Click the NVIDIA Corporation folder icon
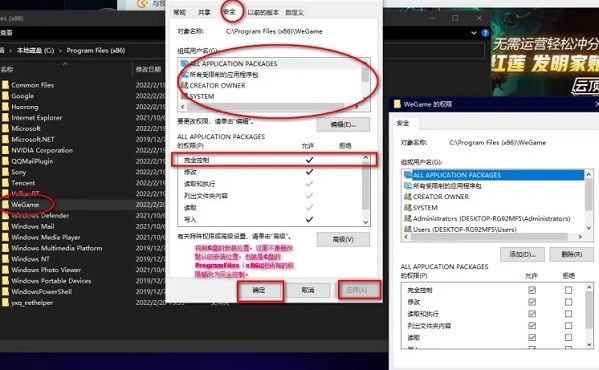This screenshot has width=599, height=370. (x=5, y=150)
